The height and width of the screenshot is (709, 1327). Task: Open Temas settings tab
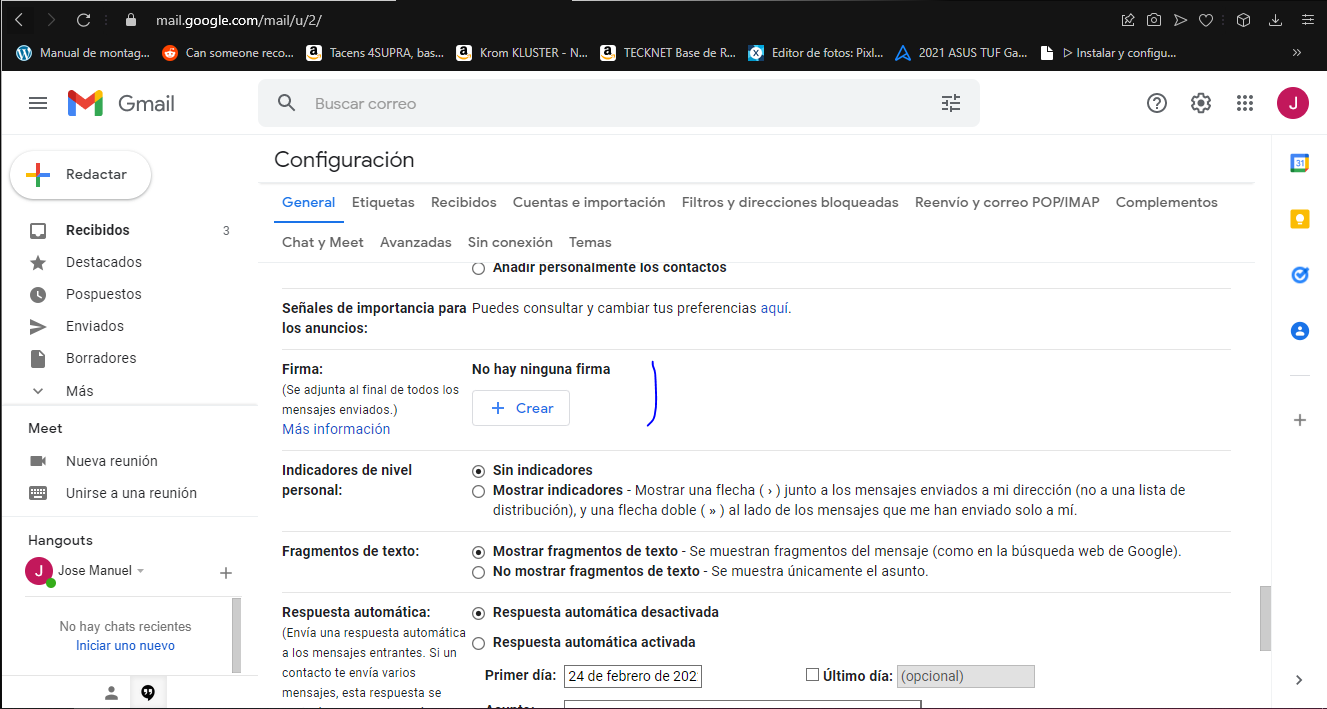tap(590, 242)
